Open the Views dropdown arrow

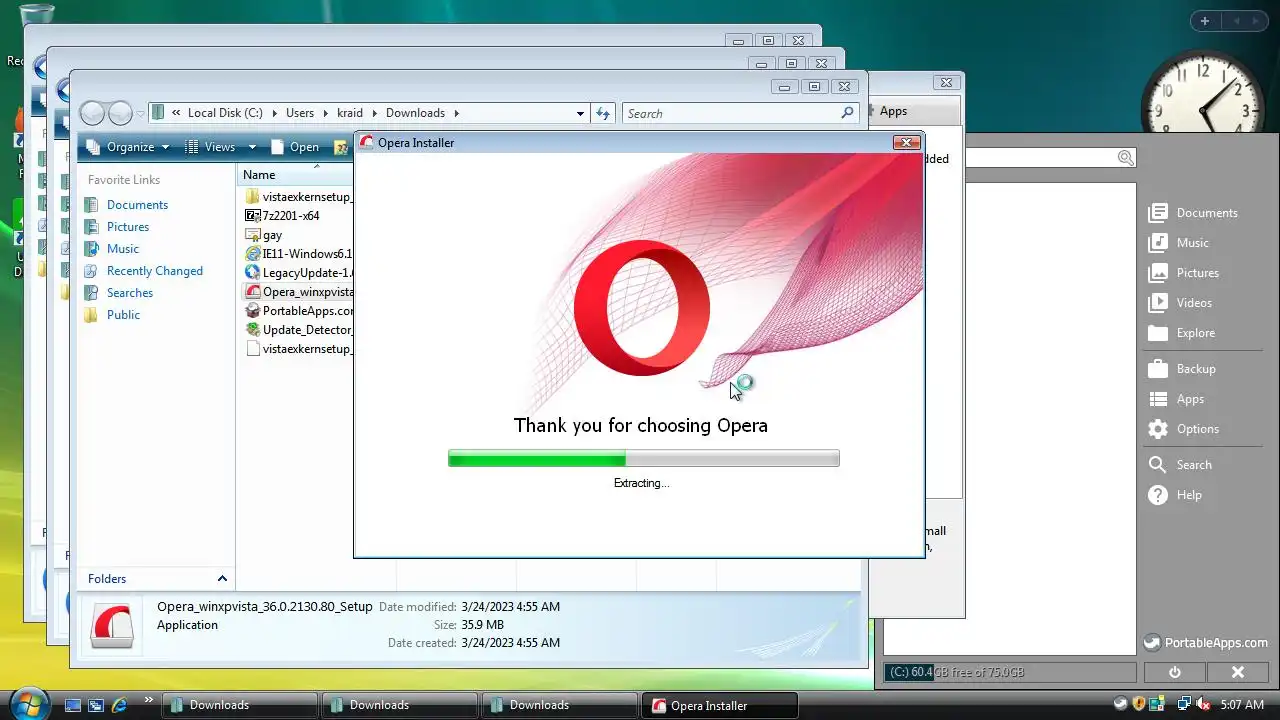tap(252, 147)
